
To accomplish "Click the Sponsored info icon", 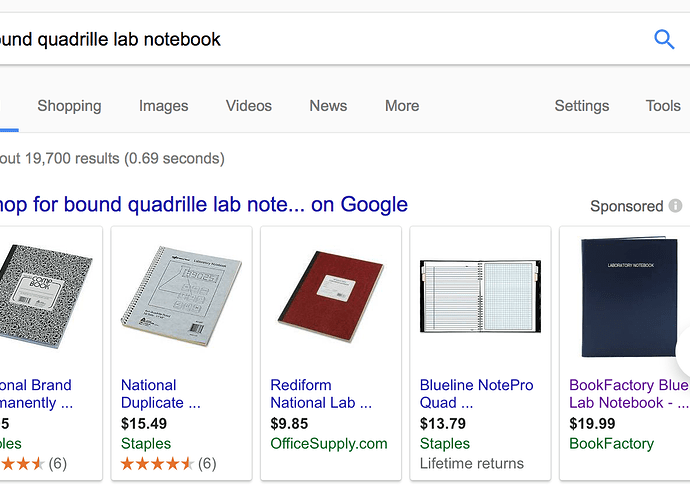I will 675,206.
